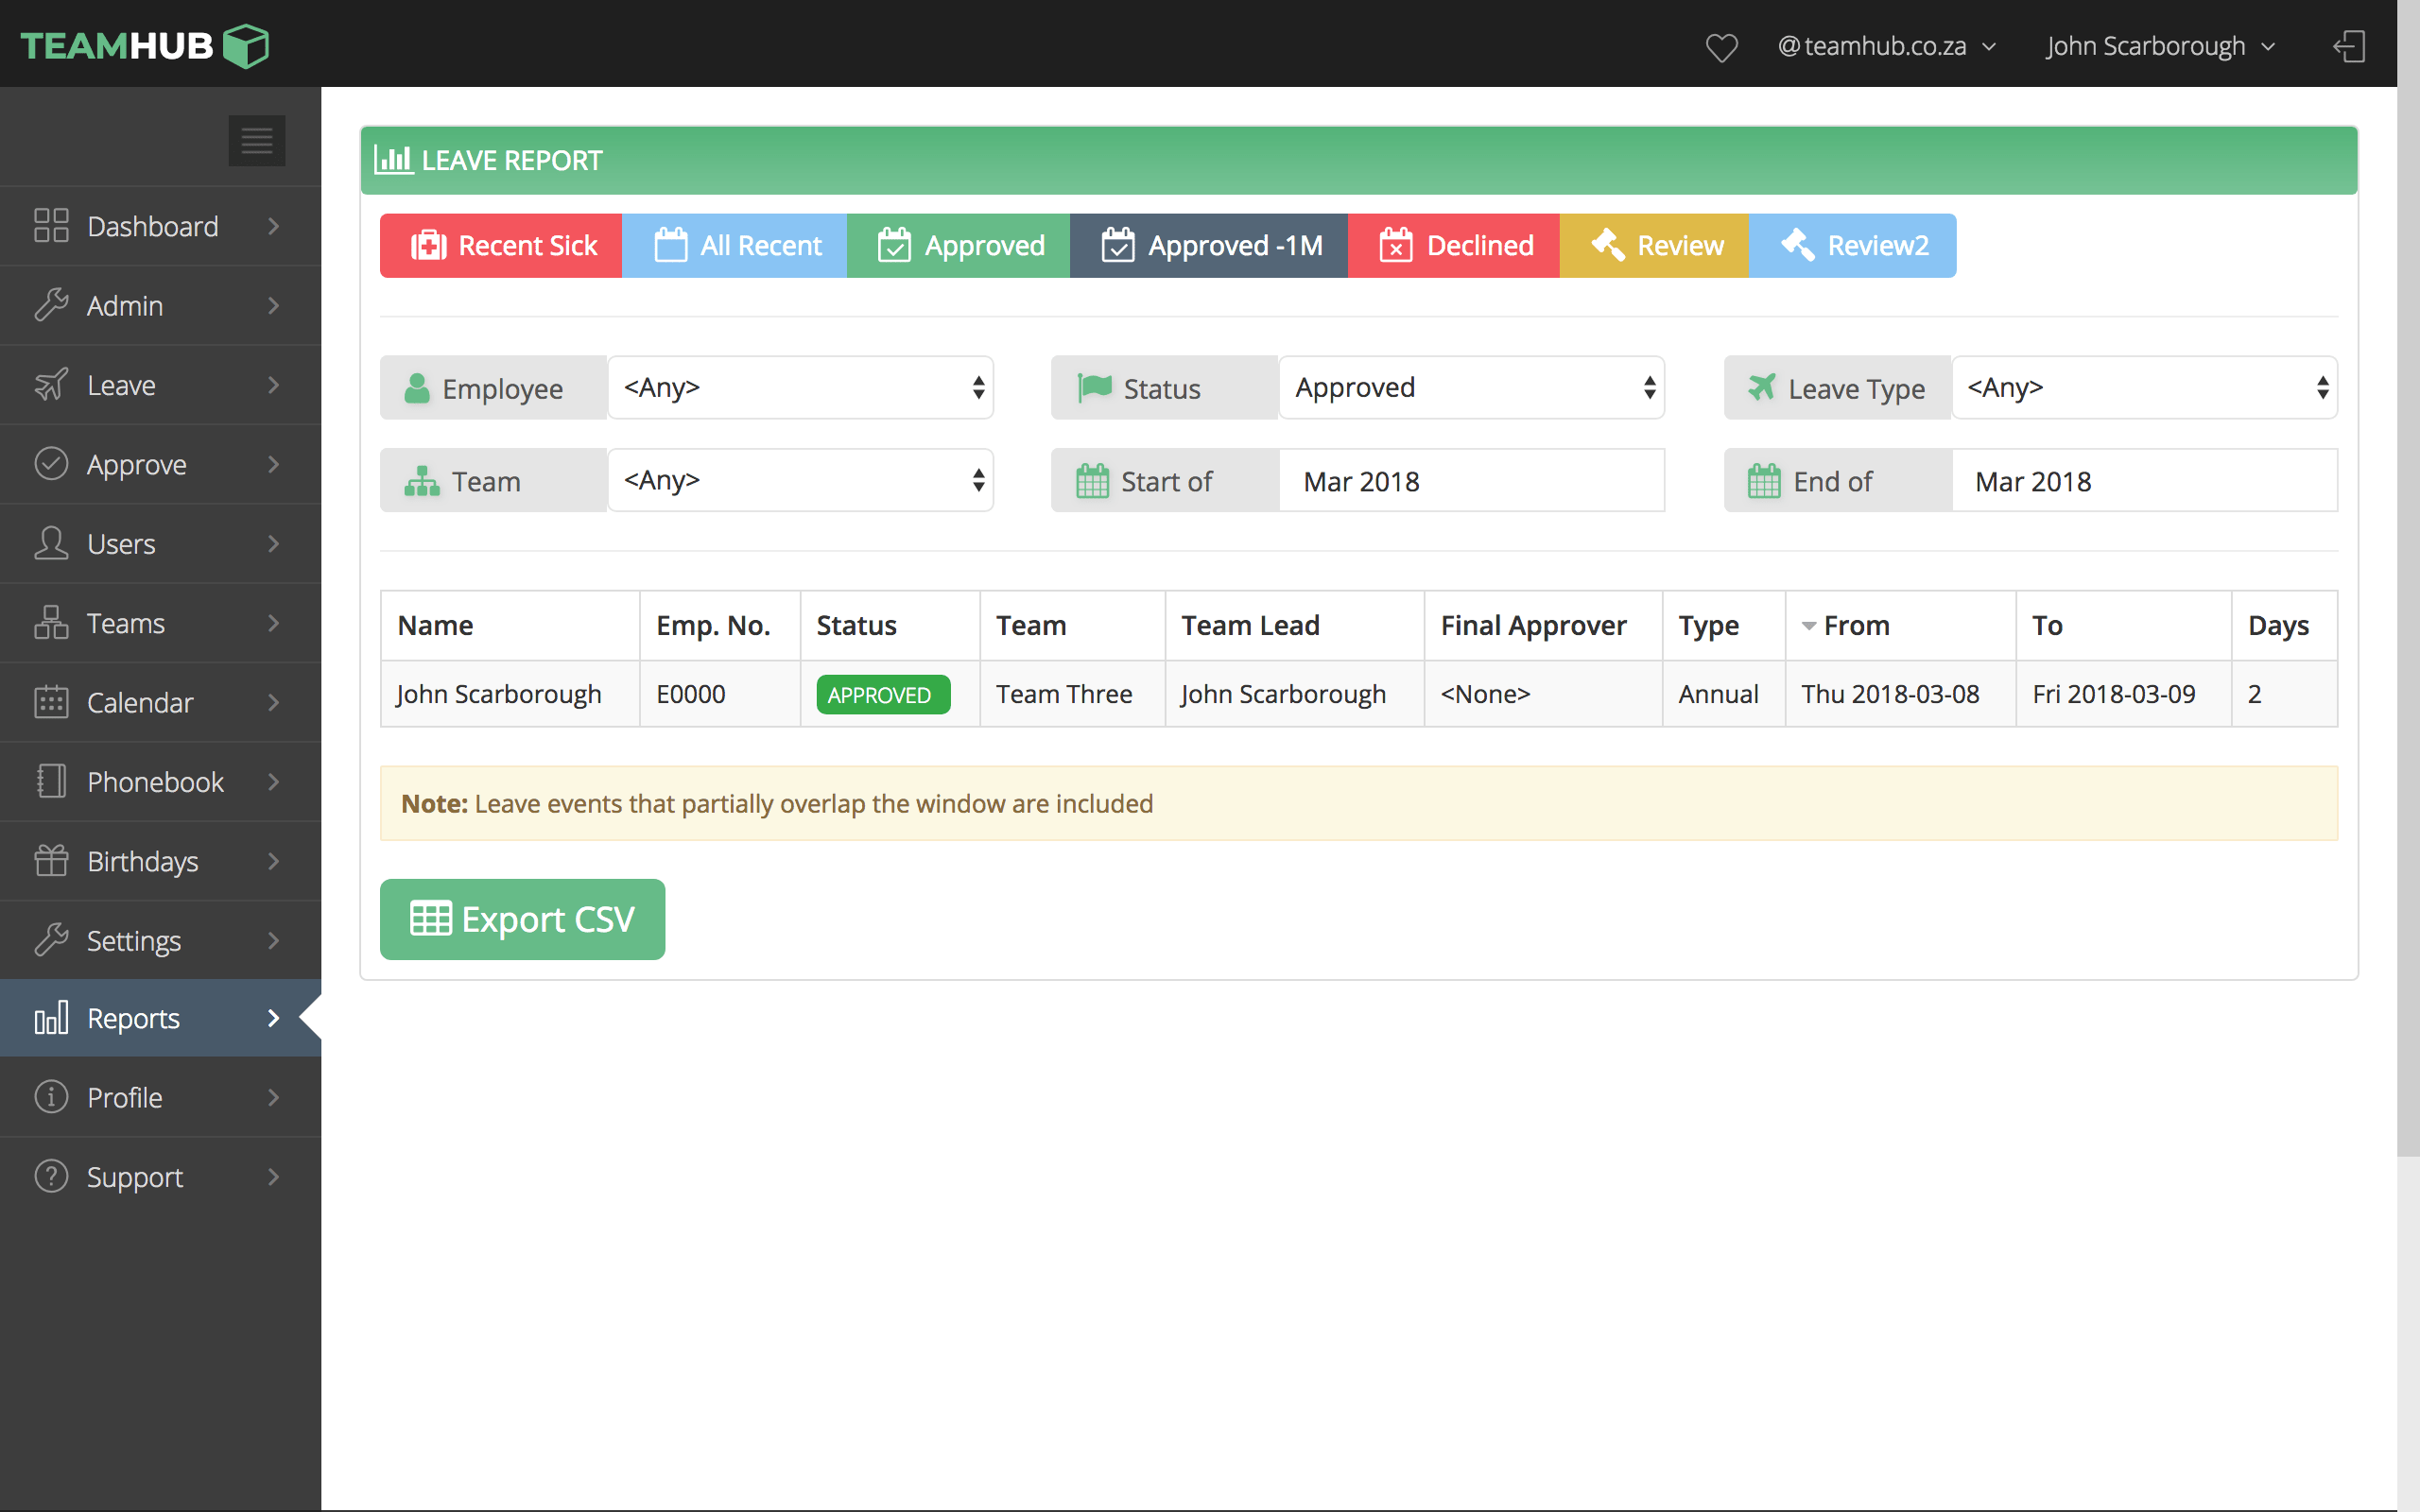Image resolution: width=2420 pixels, height=1512 pixels.
Task: Click the TeamHub cube logo
Action: point(246,46)
